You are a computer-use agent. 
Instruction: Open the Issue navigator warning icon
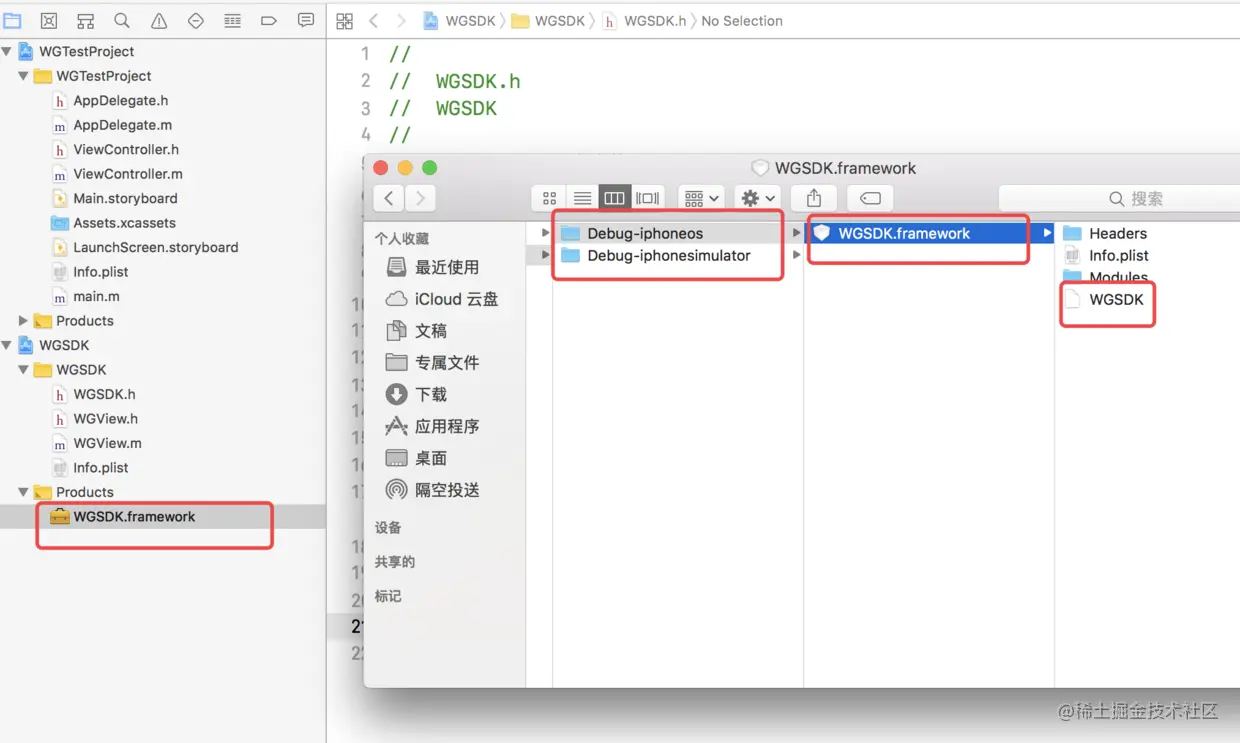[159, 20]
